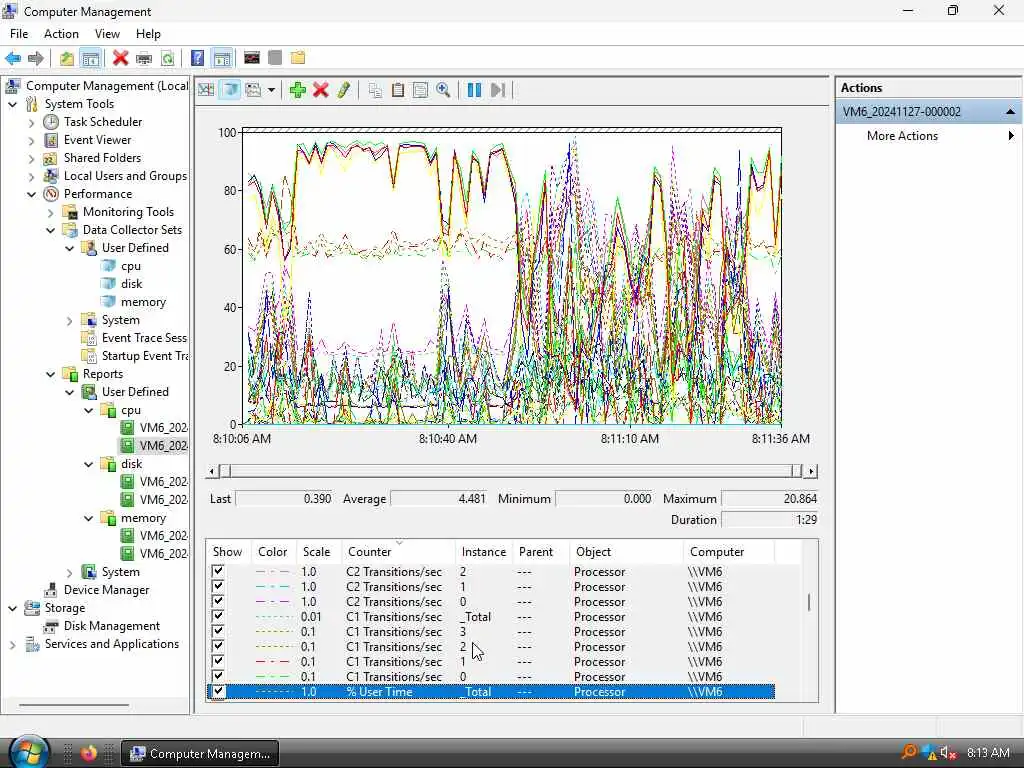Uncheck Show for C1 Transitions/sec instance 2
1024x768 pixels.
tap(218, 646)
